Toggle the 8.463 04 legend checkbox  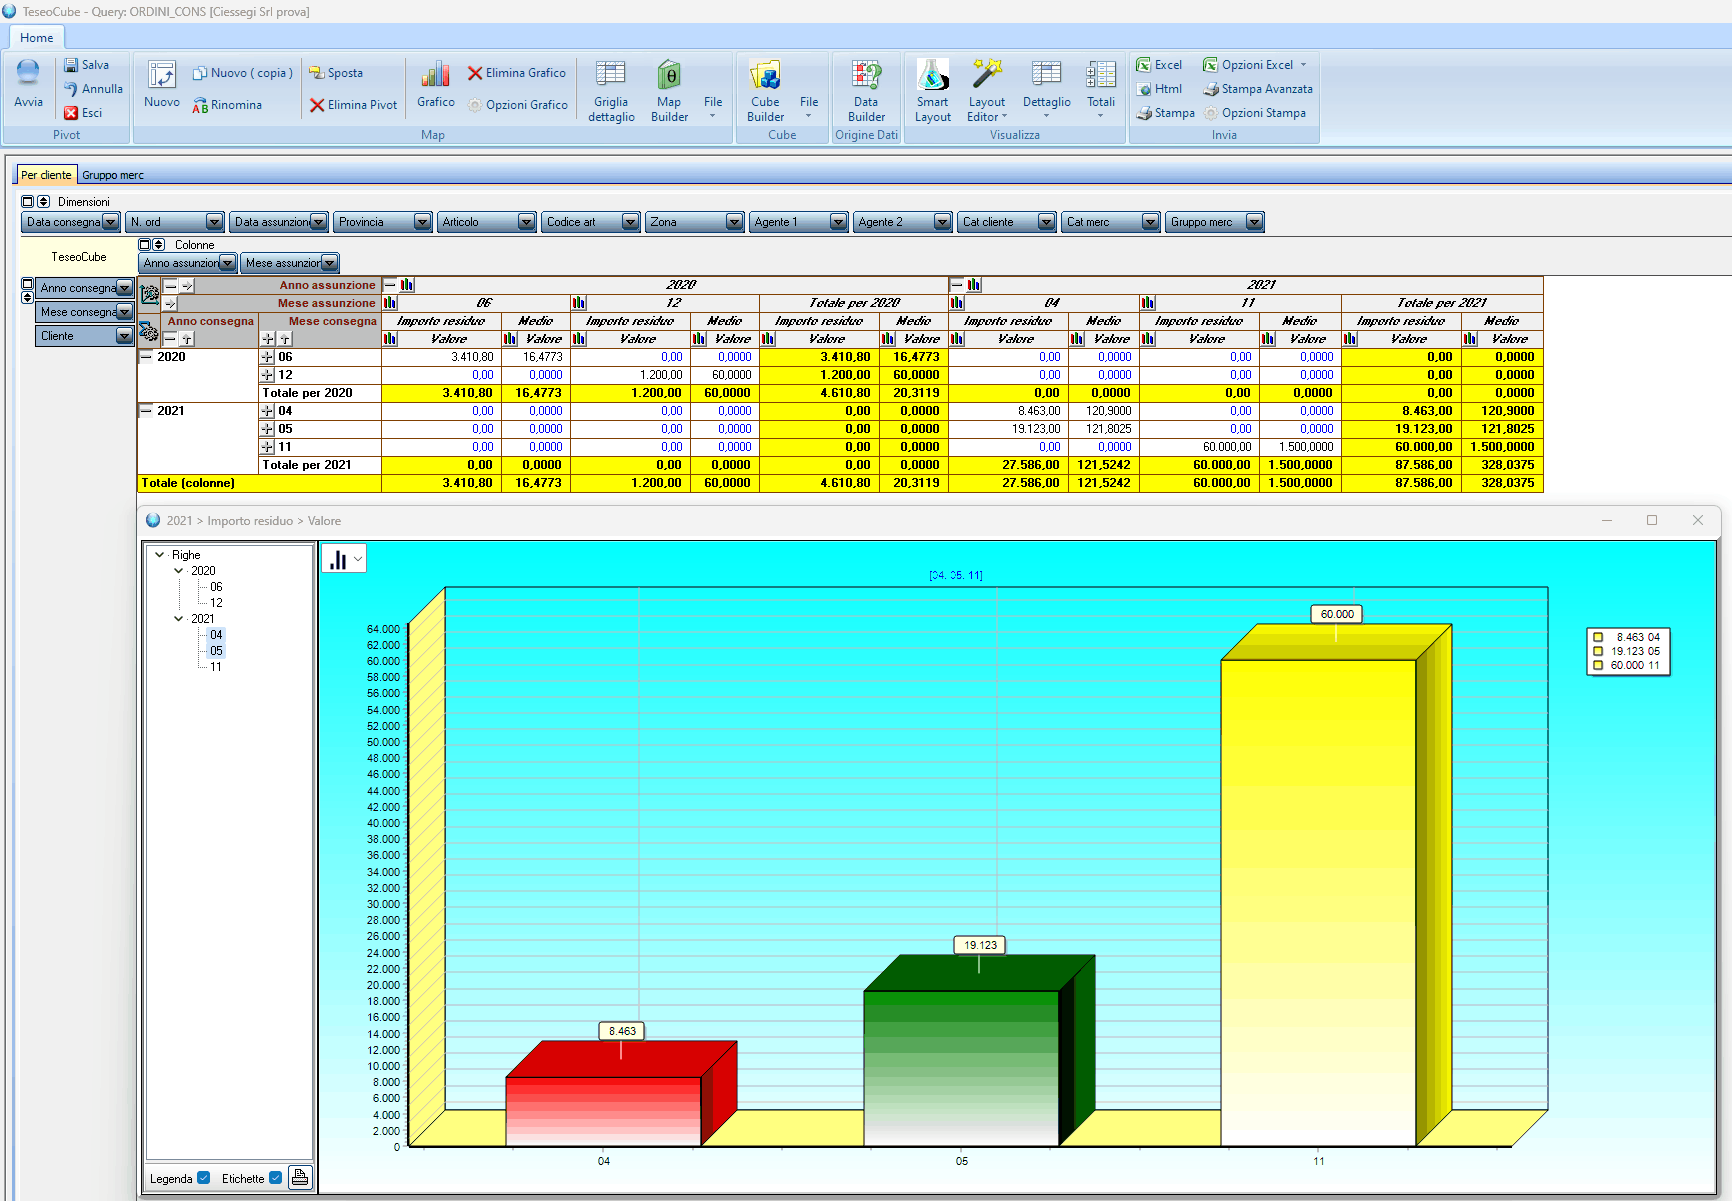(x=1598, y=637)
